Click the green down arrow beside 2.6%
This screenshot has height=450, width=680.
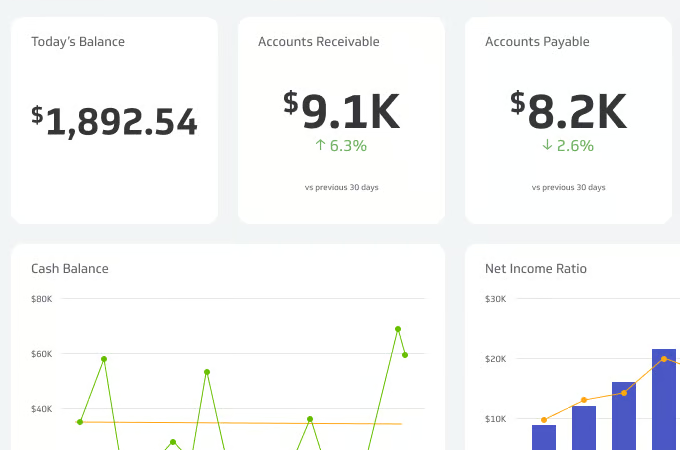pyautogui.click(x=547, y=146)
